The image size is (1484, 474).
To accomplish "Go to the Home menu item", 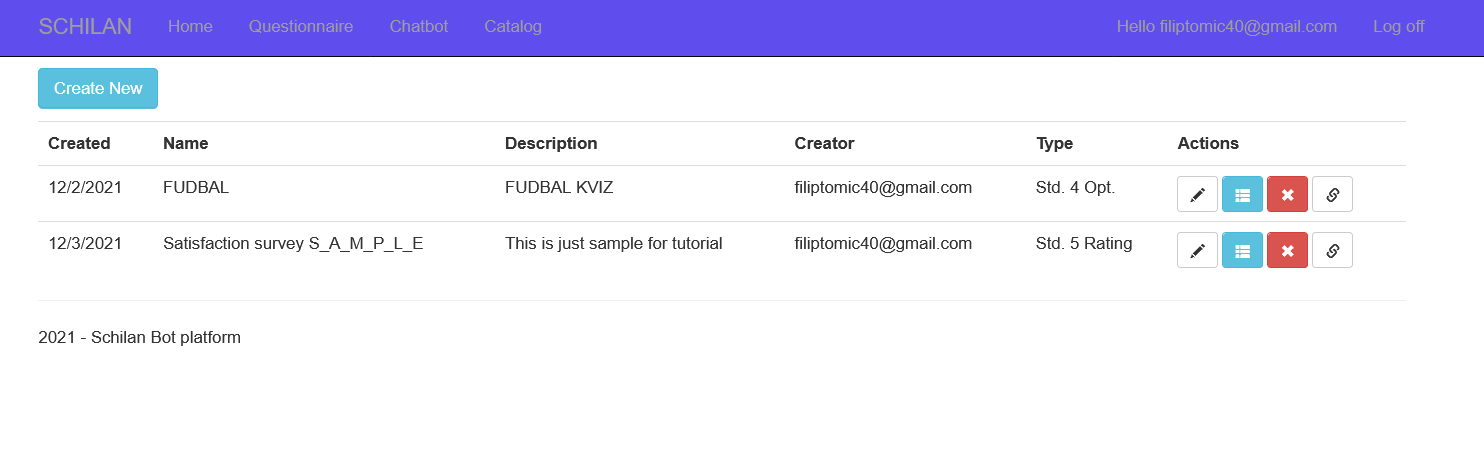I will click(190, 27).
